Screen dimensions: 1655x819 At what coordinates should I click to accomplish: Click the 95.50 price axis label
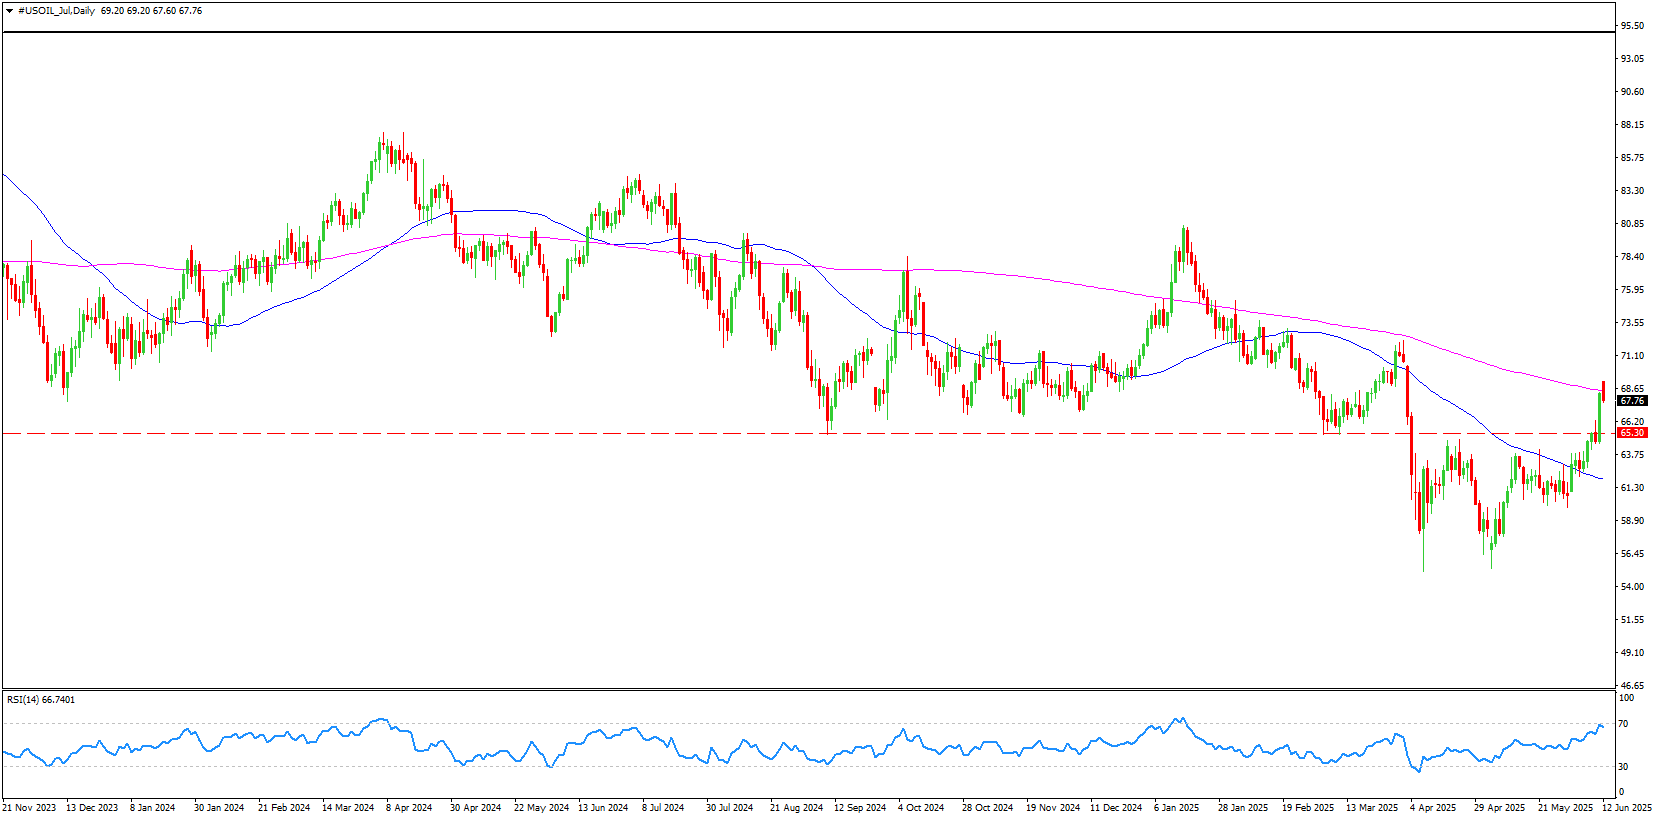tap(1632, 26)
